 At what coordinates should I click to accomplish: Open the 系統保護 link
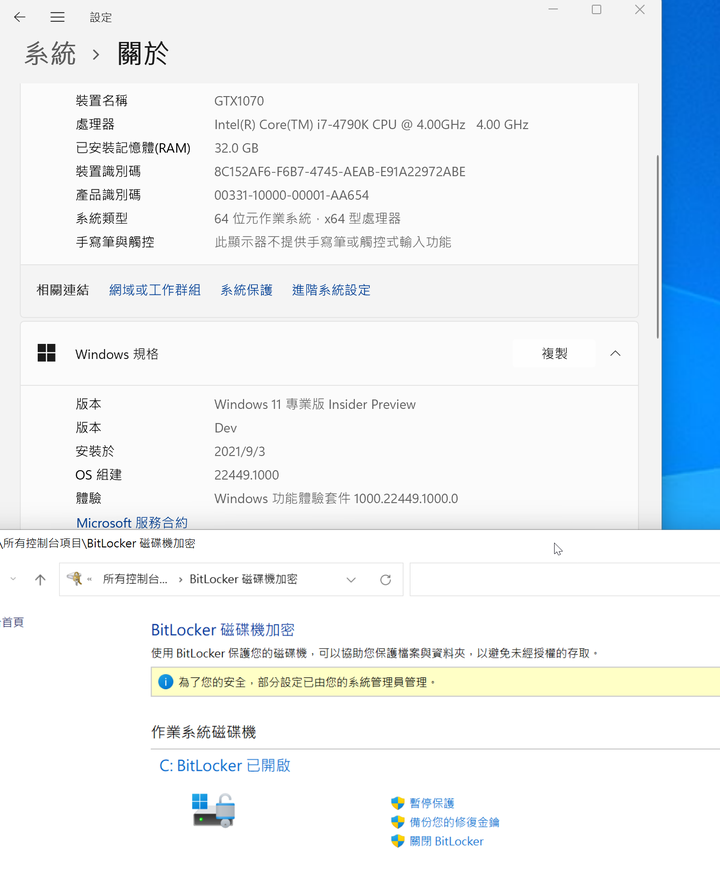[246, 290]
